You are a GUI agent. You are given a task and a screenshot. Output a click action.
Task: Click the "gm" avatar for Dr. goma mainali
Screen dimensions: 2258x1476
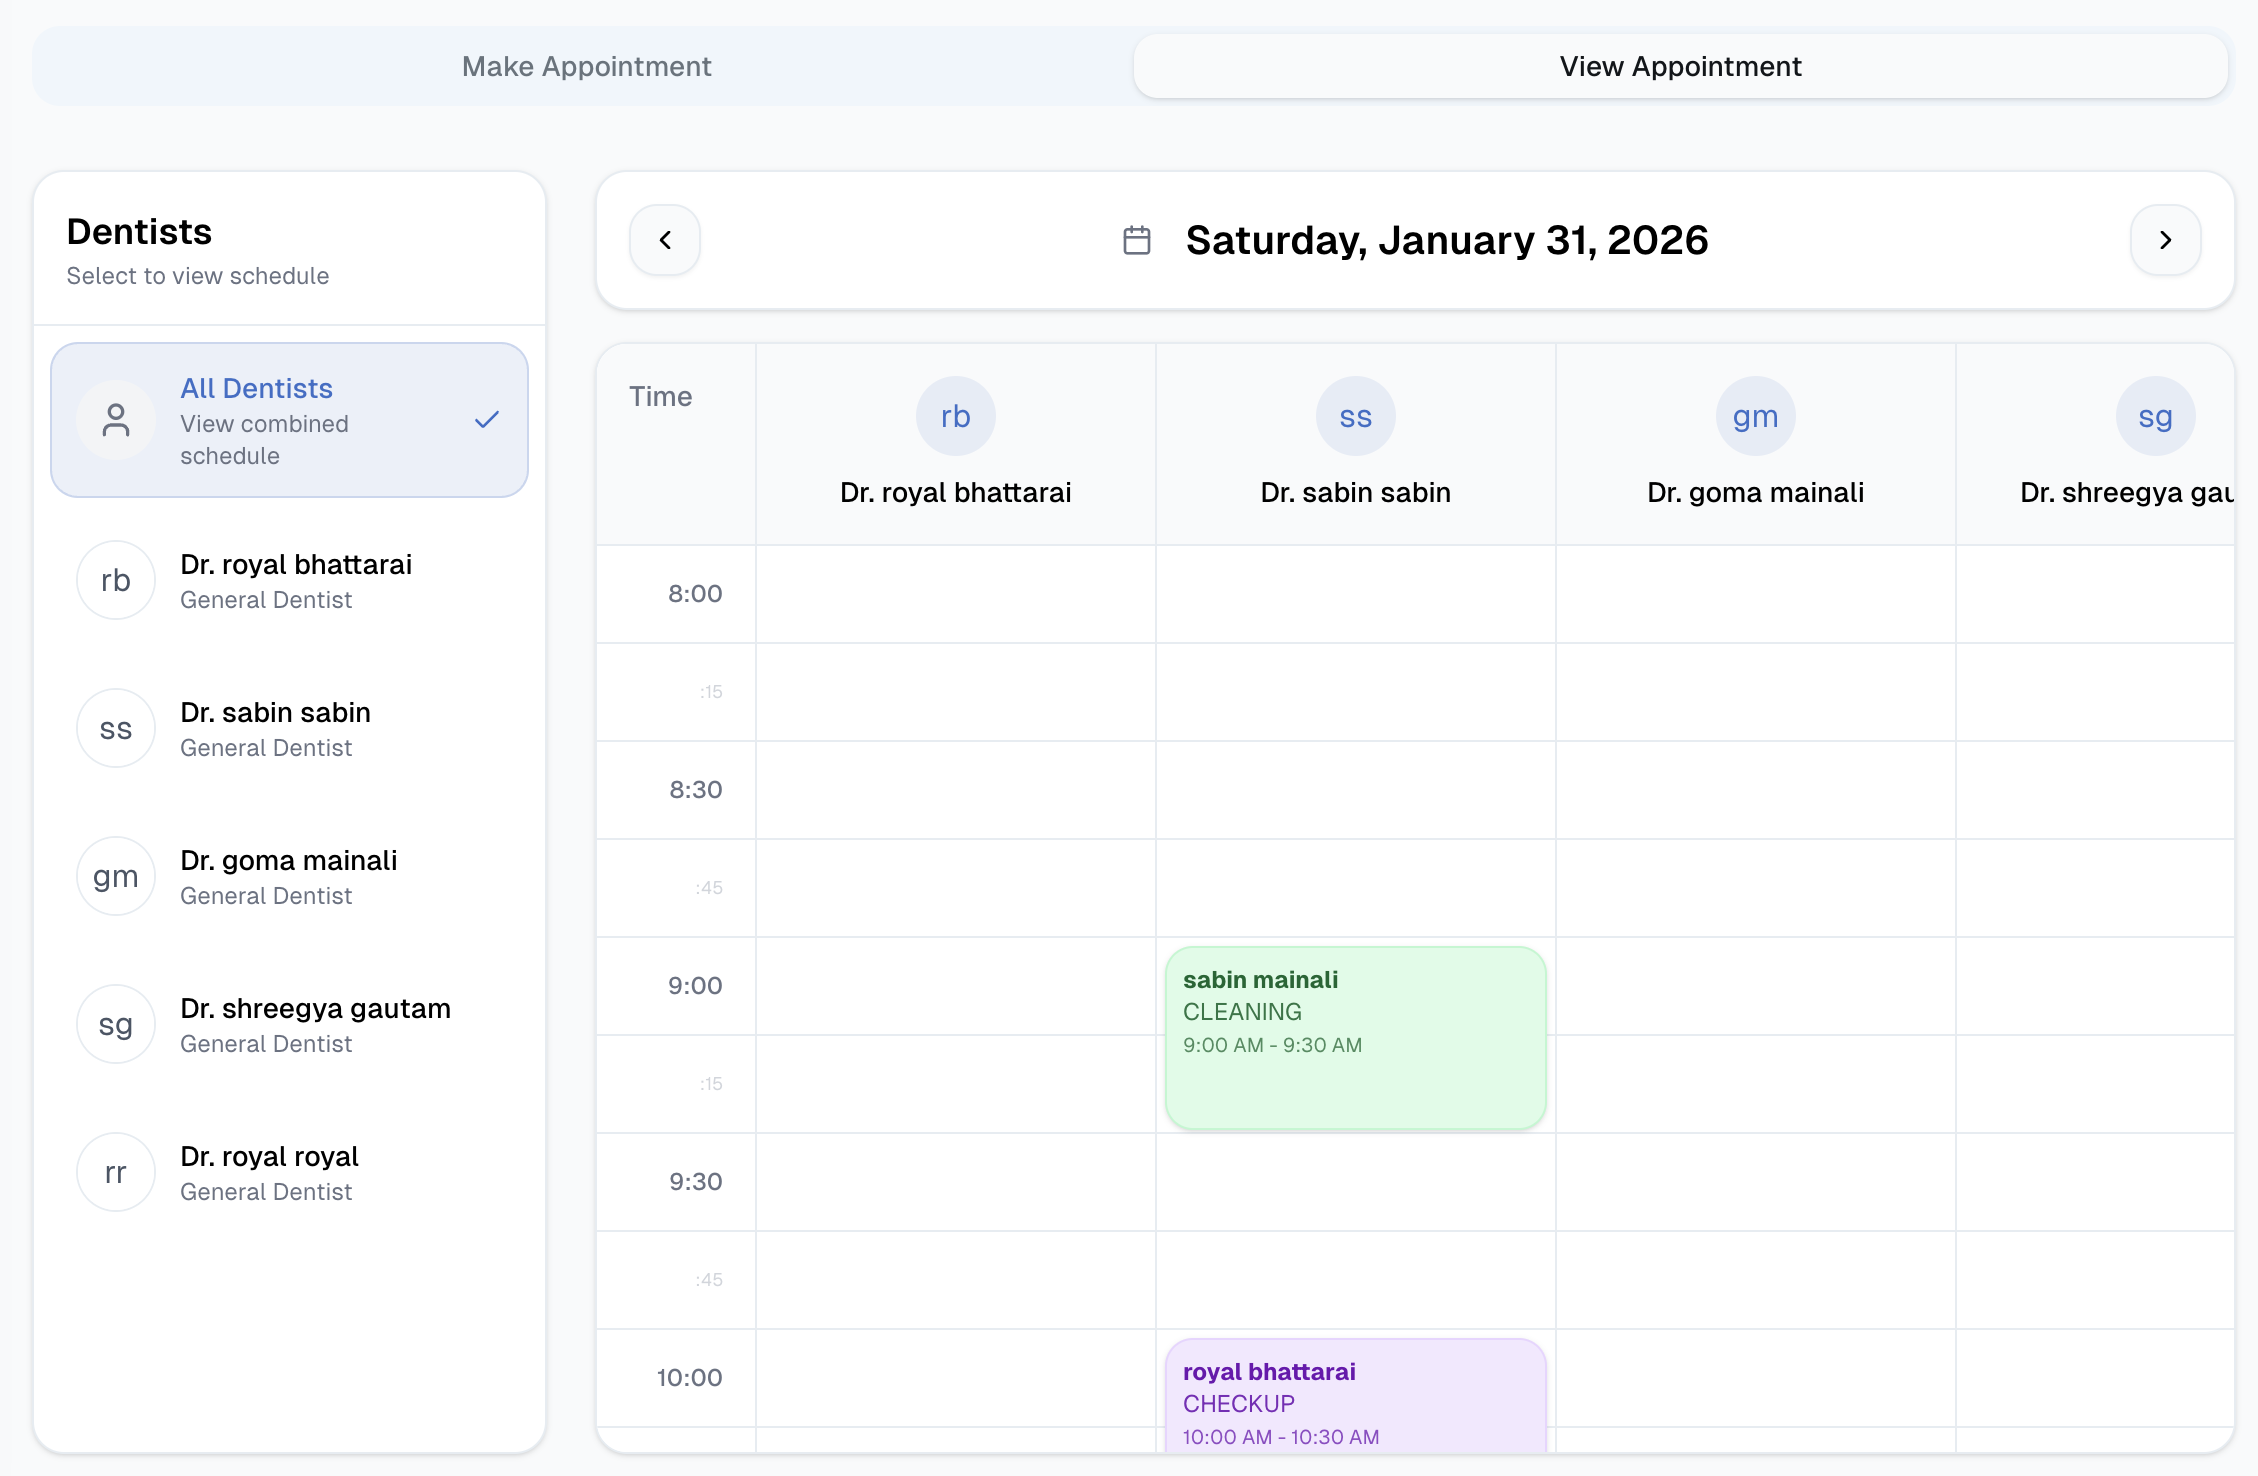click(116, 876)
